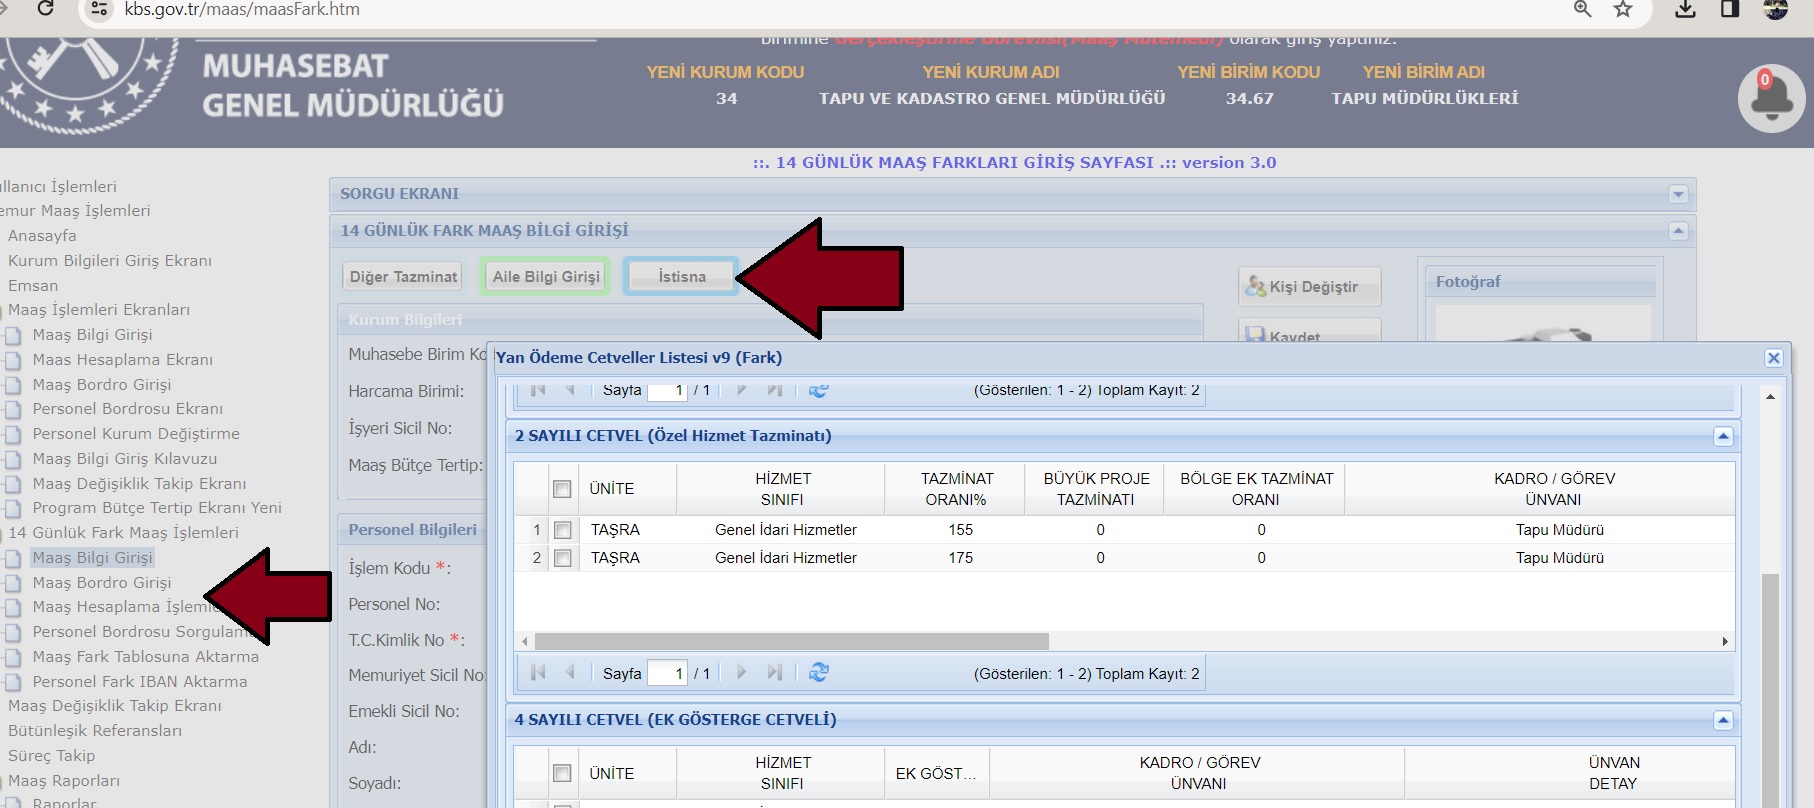Open the browser profile avatar
This screenshot has height=808, width=1814.
1776,9
